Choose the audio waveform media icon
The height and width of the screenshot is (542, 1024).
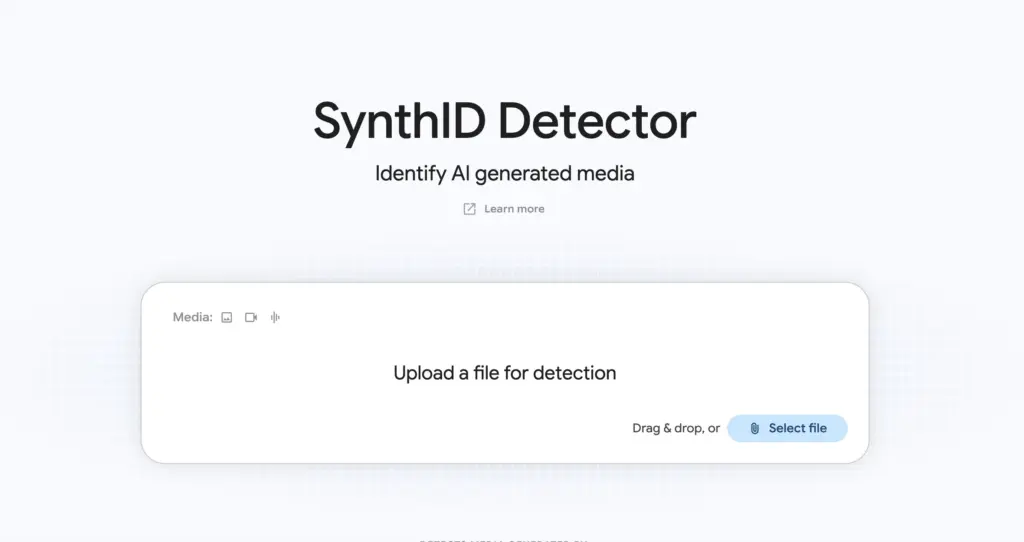(x=276, y=317)
